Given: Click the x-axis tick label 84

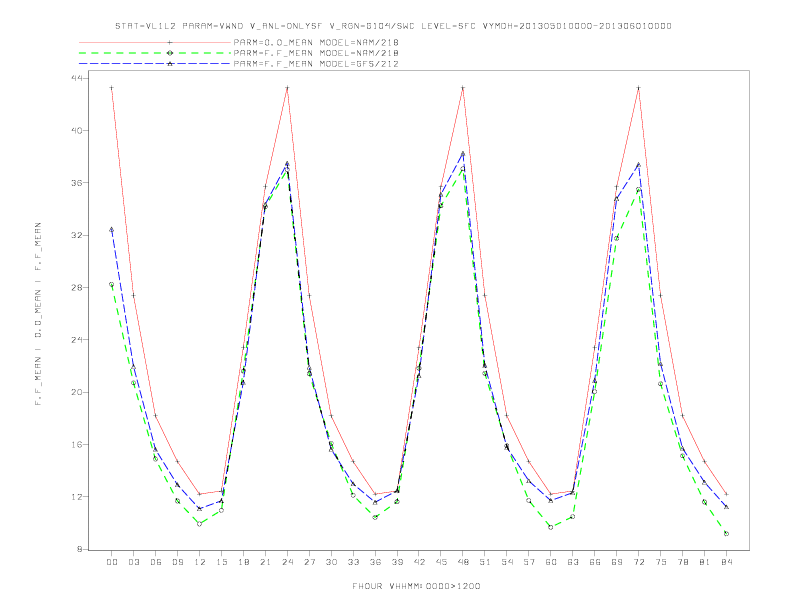Looking at the screenshot, I should pos(726,562).
